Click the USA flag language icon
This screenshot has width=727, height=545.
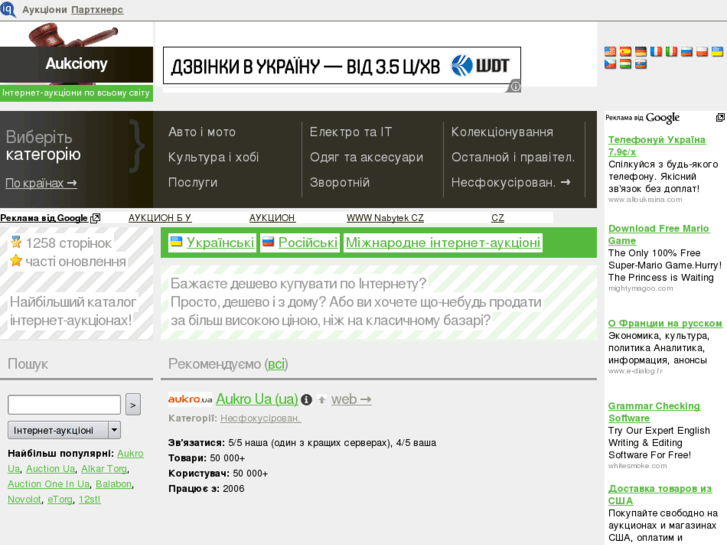pos(610,51)
